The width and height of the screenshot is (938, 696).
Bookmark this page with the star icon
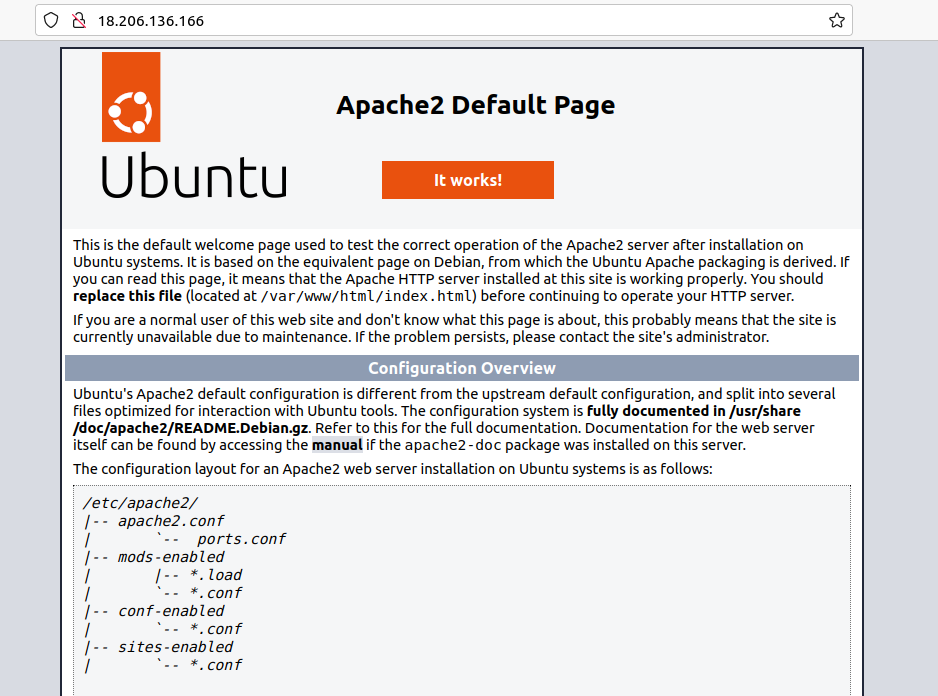[x=837, y=20]
